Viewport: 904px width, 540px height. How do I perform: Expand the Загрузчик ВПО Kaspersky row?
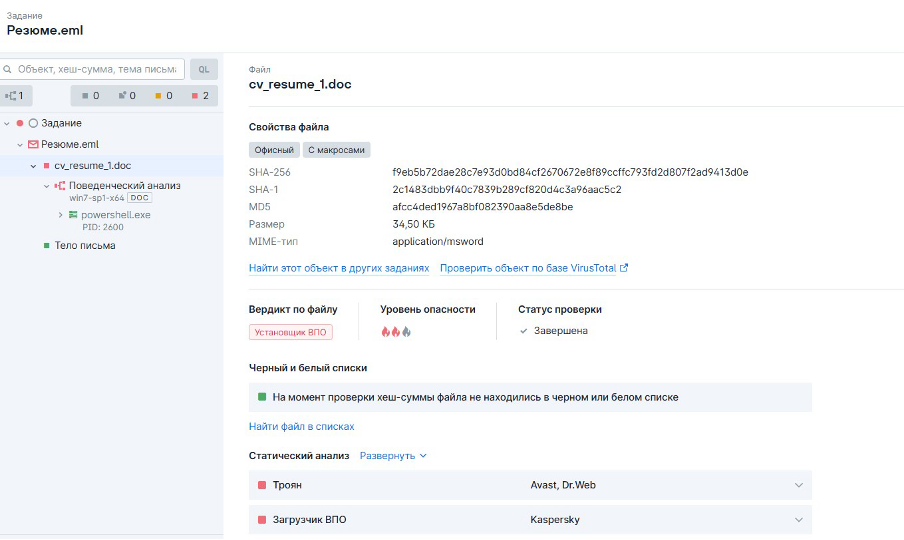[530, 520]
